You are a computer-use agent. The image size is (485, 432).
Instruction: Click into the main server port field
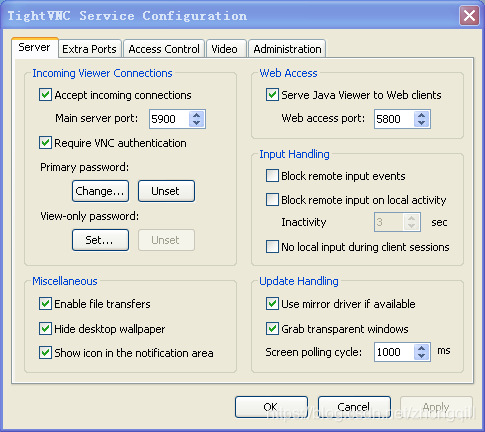click(x=169, y=119)
